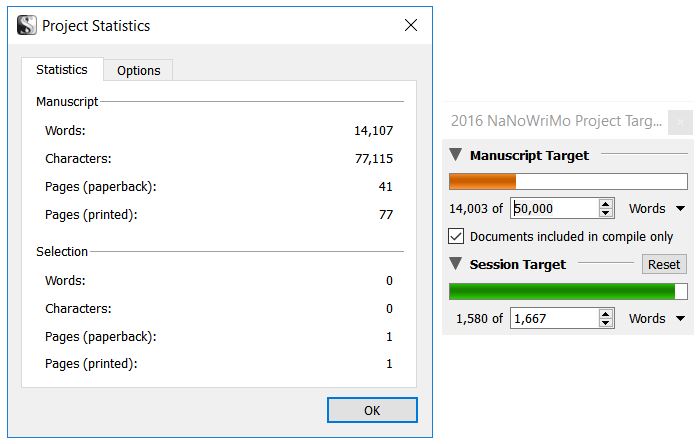Collapse the Manuscript Target section

click(x=455, y=155)
